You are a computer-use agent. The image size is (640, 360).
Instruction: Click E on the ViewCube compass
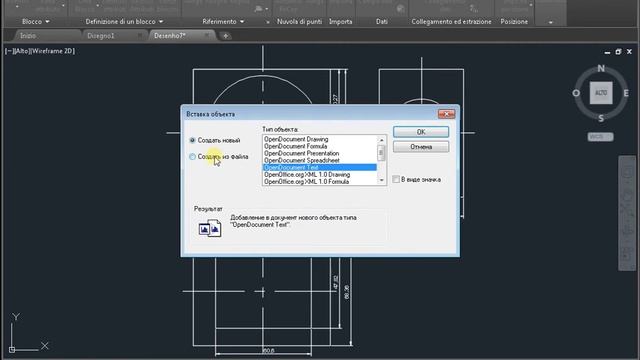(626, 93)
